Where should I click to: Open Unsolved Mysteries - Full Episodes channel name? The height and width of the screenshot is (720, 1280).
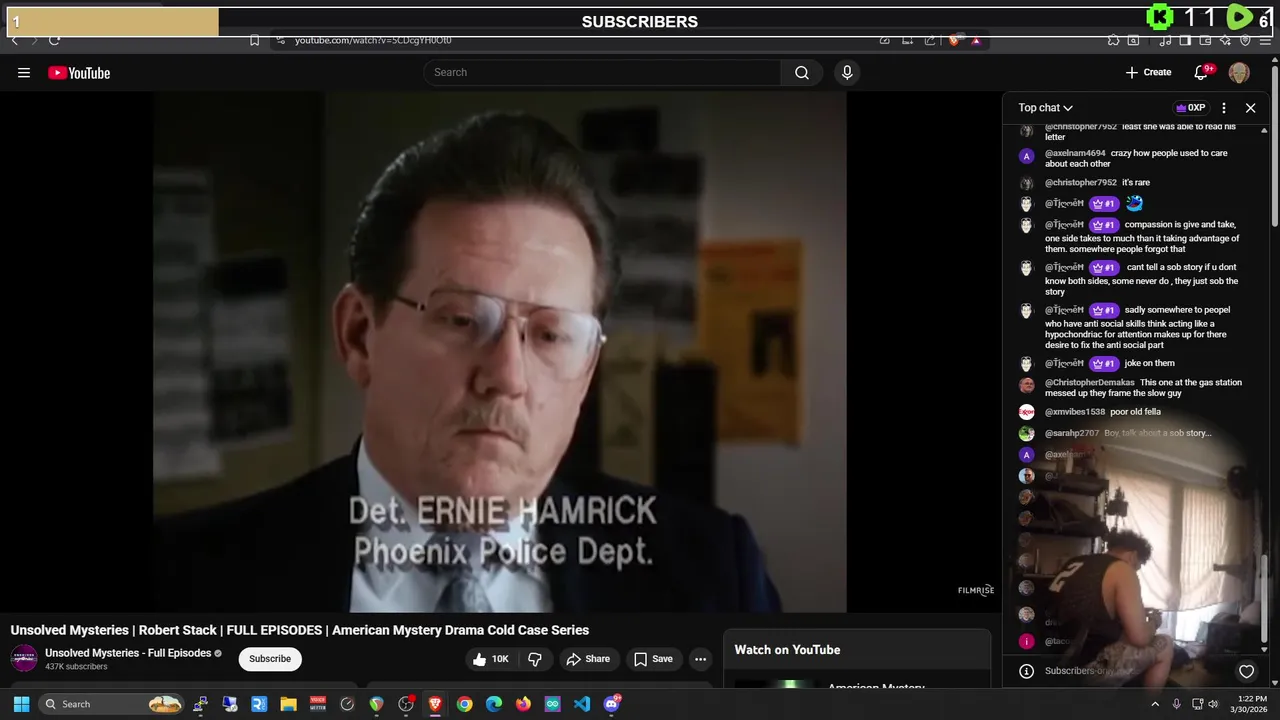(x=128, y=653)
